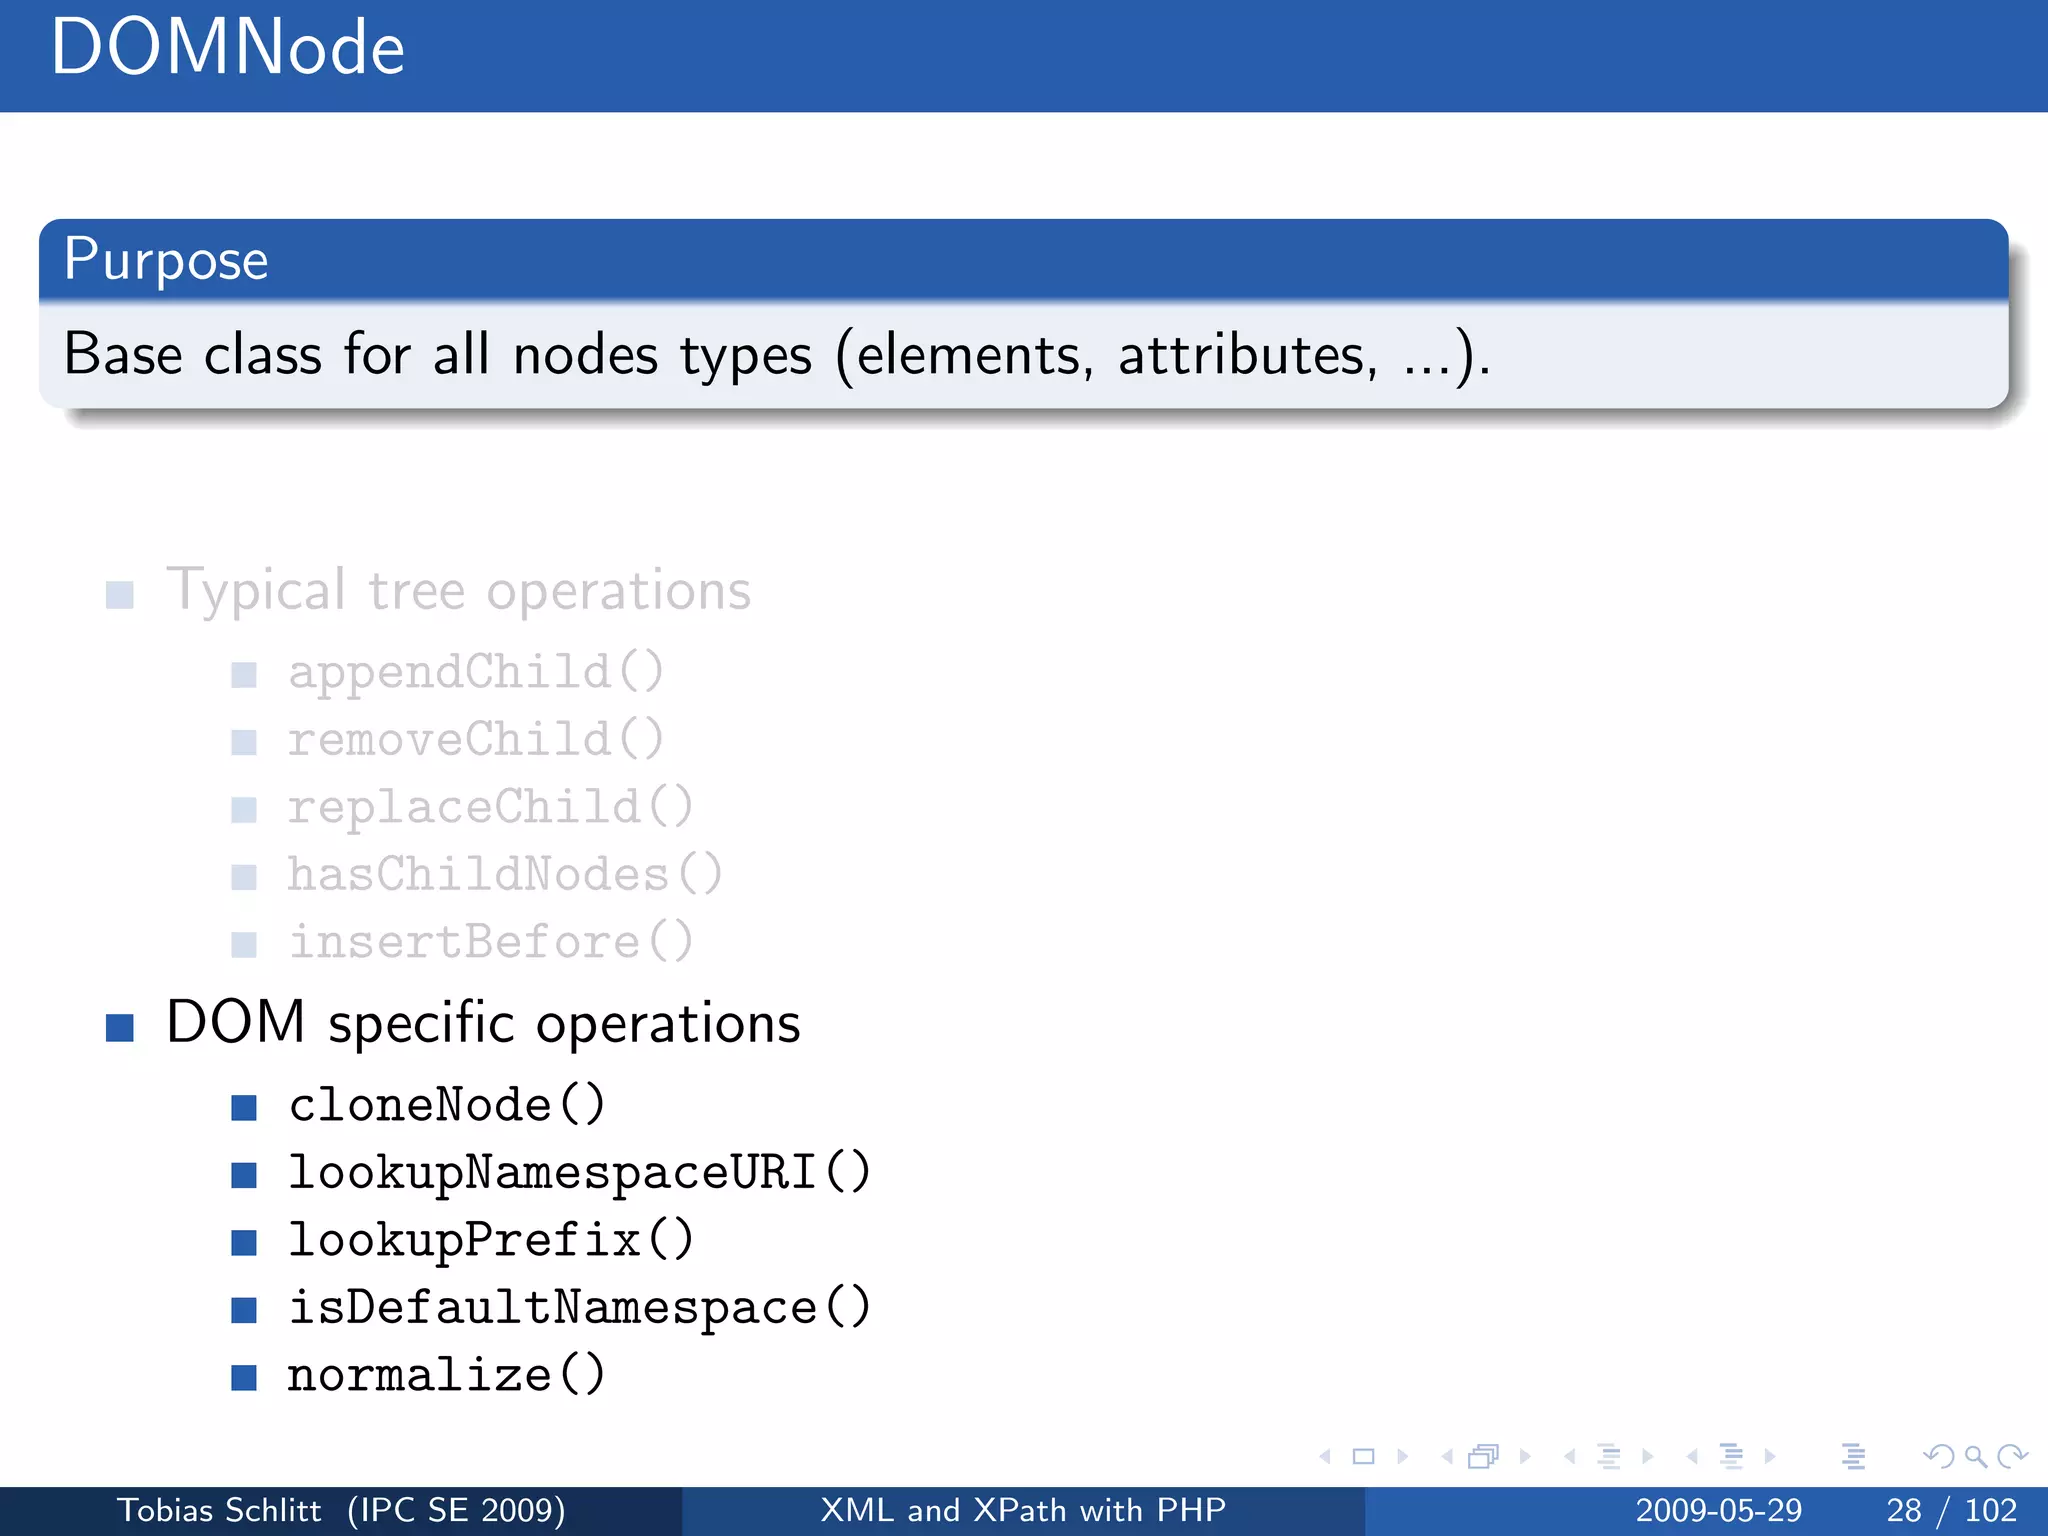Click the go-forward curved arrow icon
The height and width of the screenshot is (1536, 2048).
point(2011,1457)
